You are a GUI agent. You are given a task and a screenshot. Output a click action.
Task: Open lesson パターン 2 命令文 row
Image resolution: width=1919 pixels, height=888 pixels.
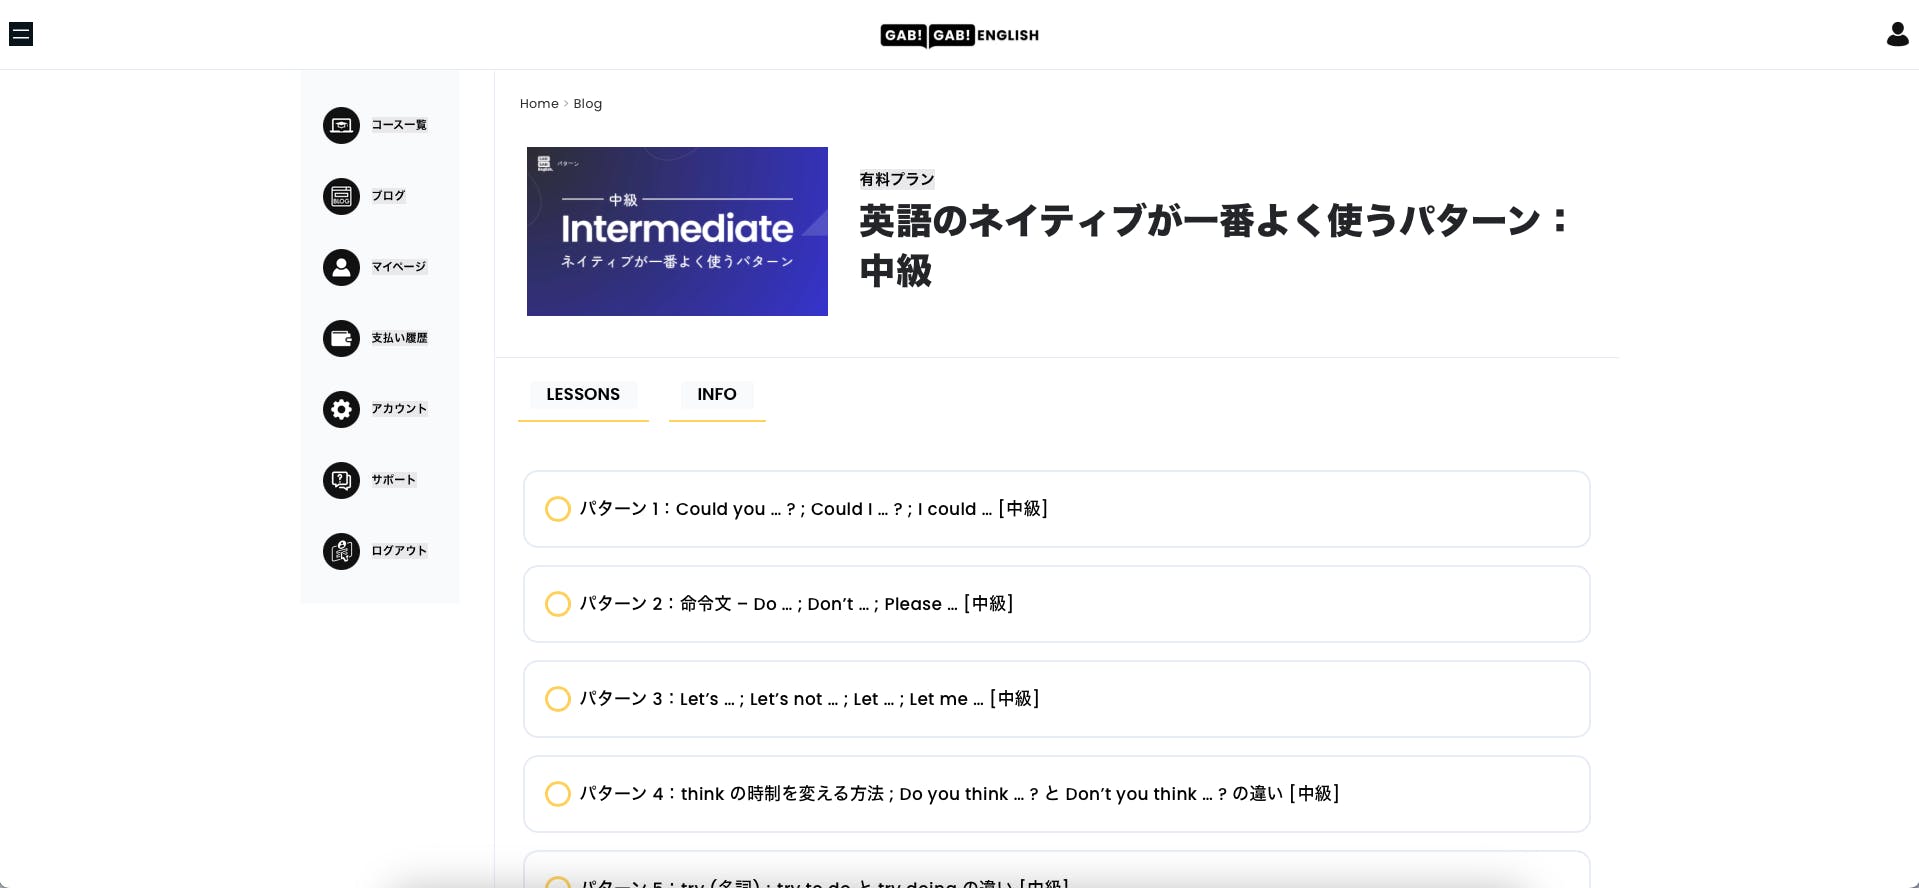[796, 604]
